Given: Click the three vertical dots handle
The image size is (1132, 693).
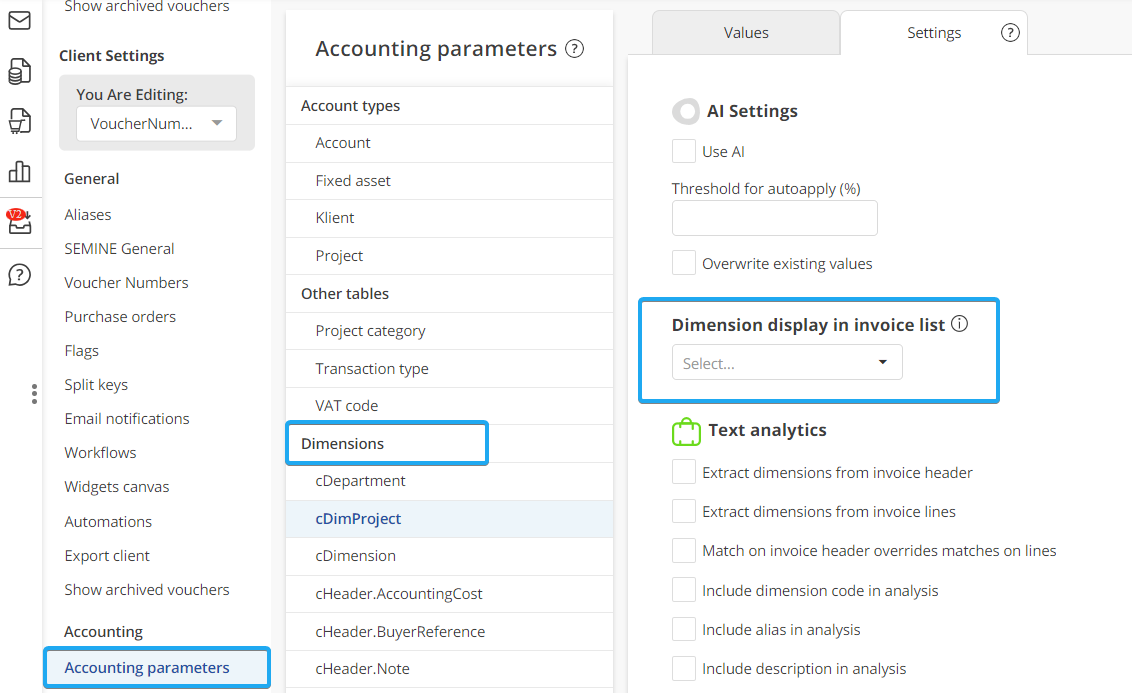Looking at the screenshot, I should (34, 394).
